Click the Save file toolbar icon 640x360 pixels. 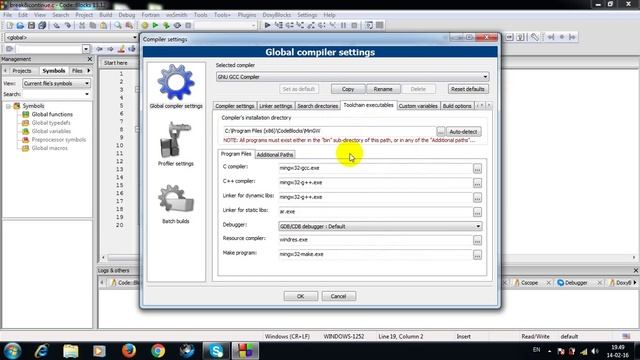point(31,25)
